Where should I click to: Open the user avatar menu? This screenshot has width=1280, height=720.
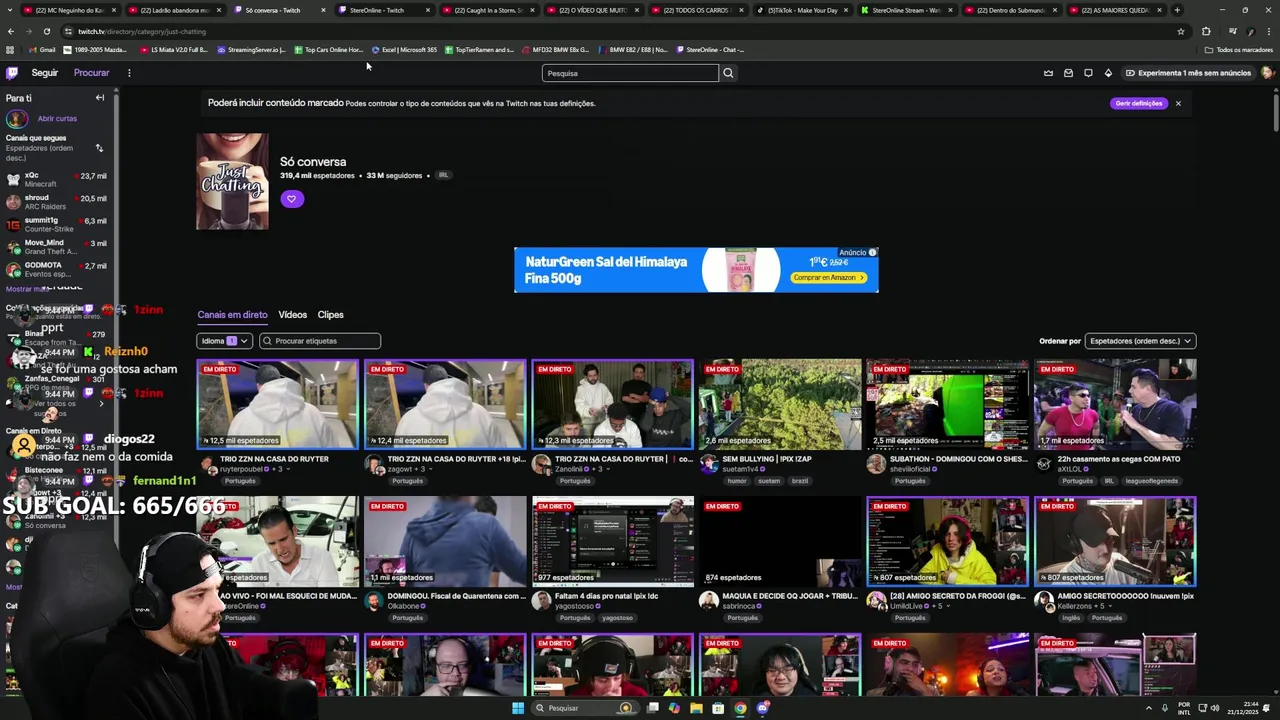tap(1267, 73)
